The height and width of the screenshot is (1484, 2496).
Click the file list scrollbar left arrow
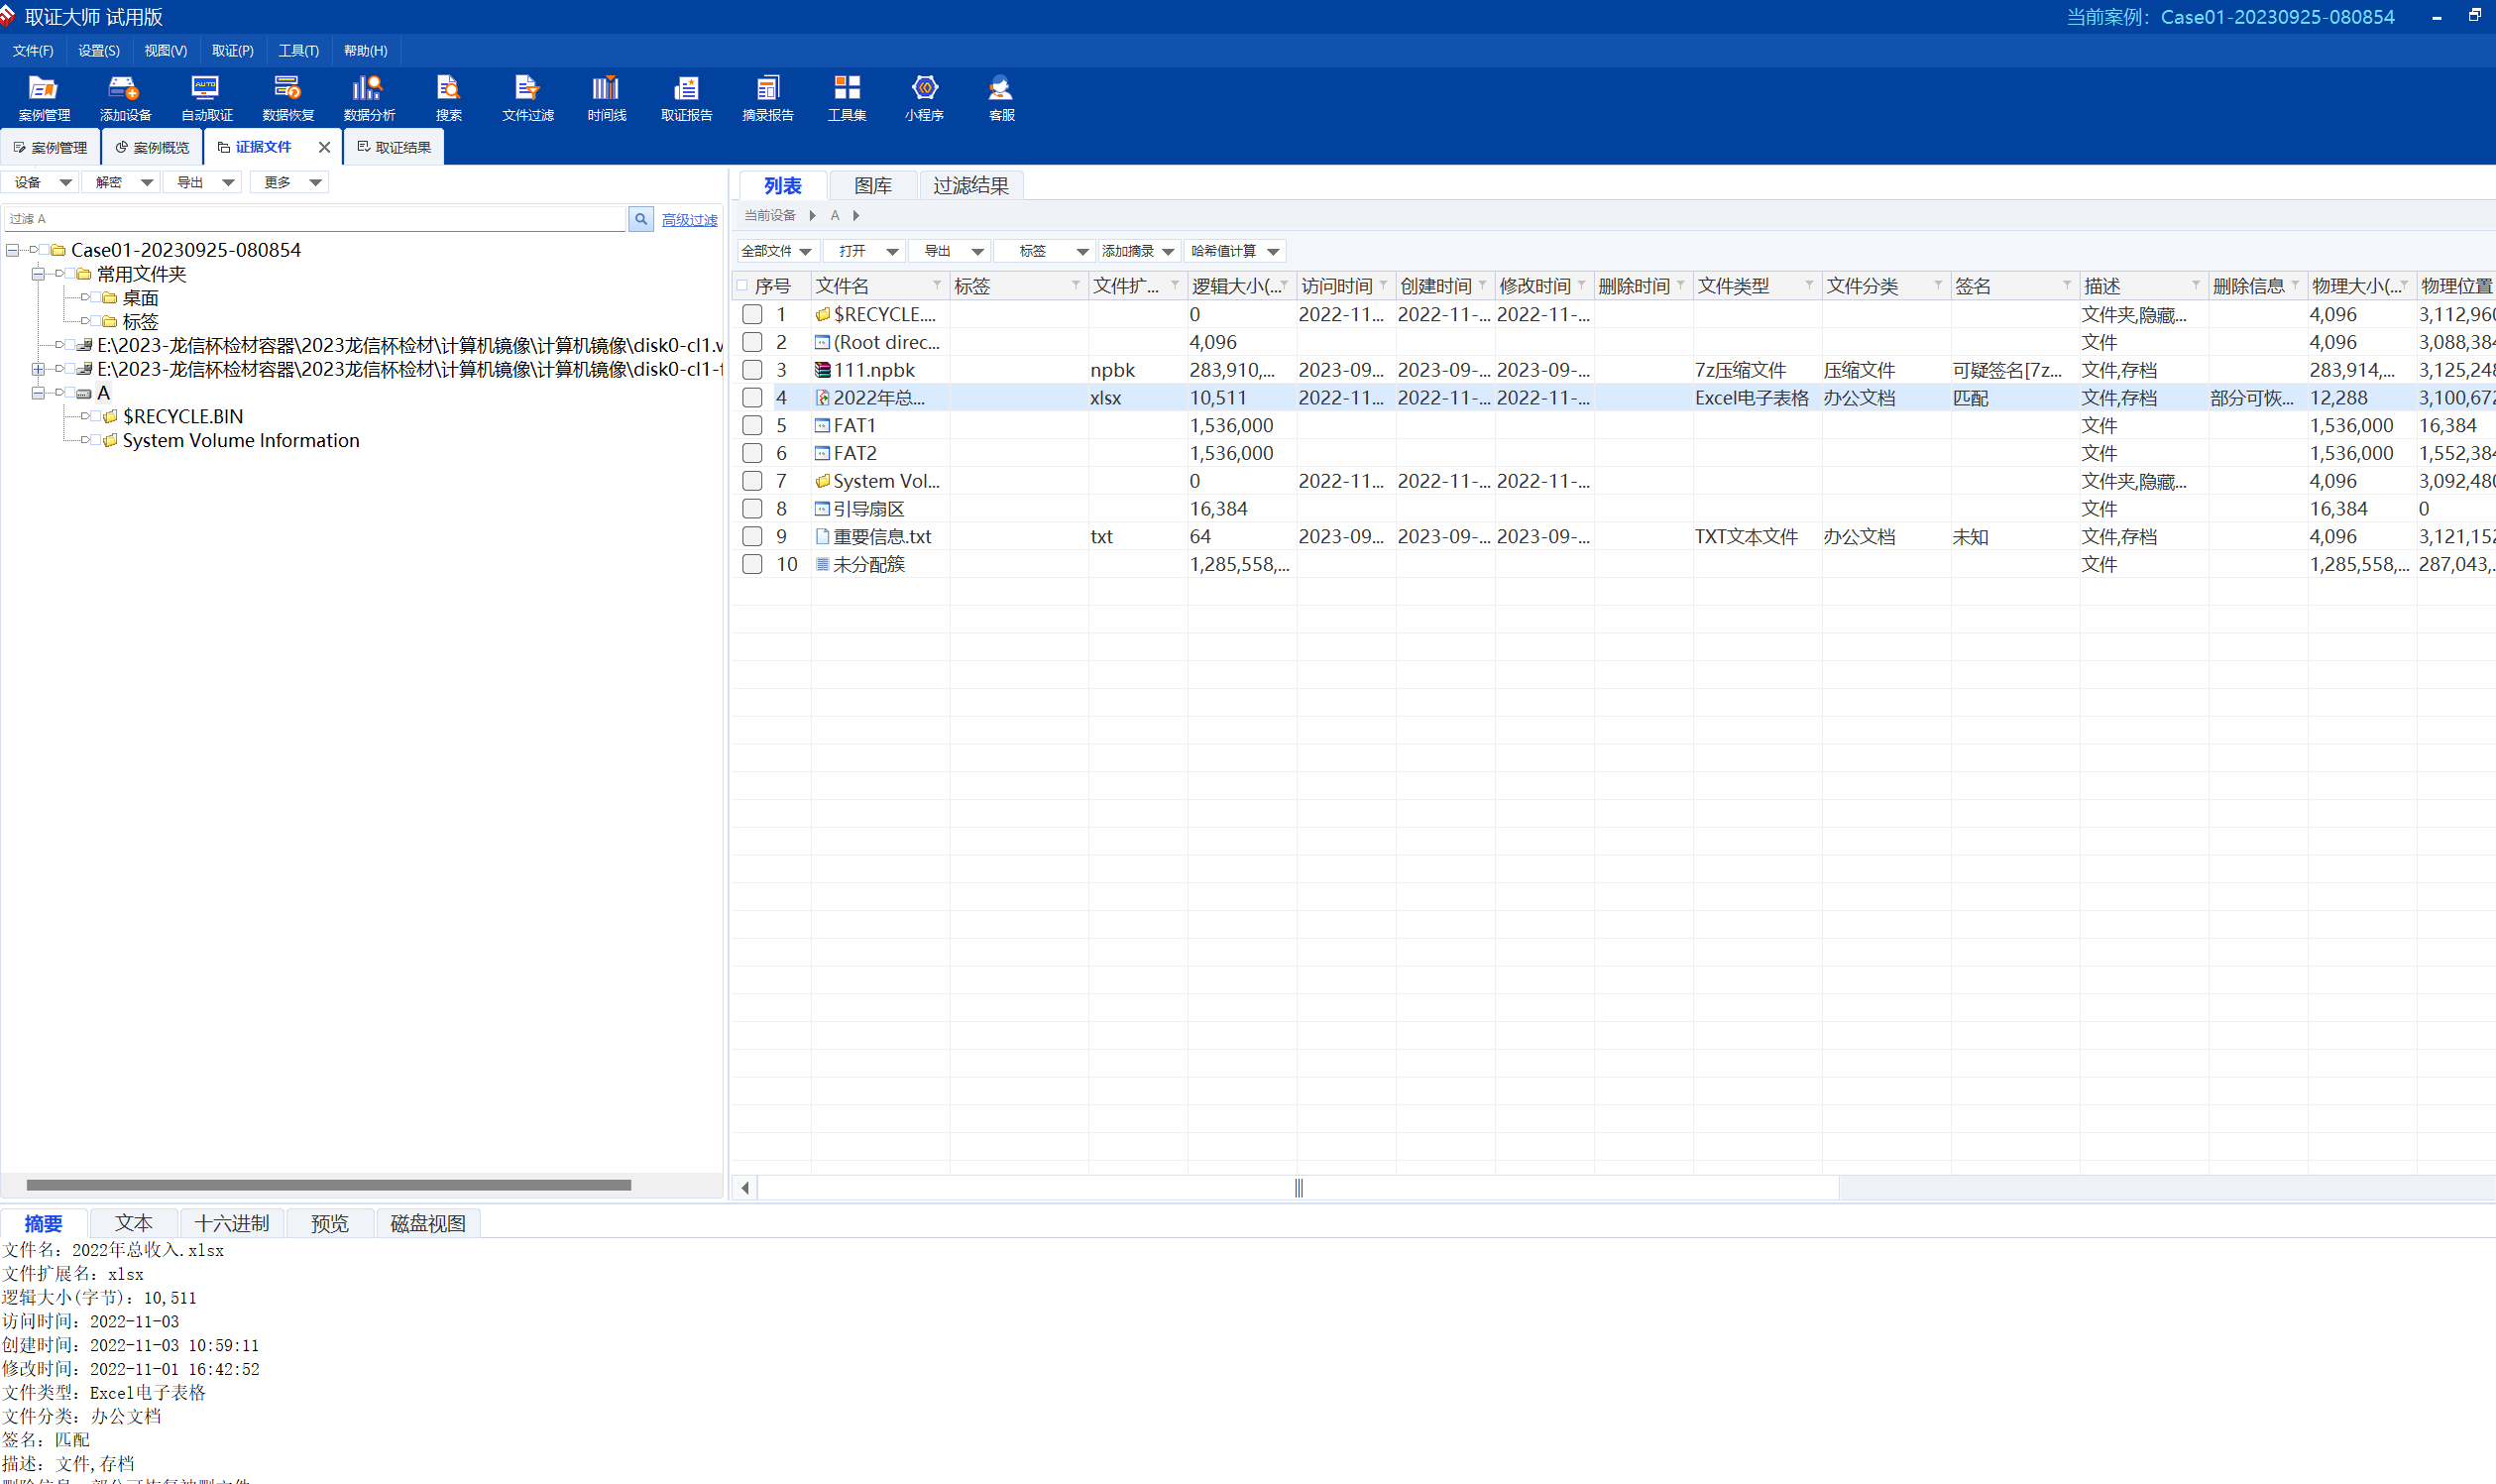[x=745, y=1188]
